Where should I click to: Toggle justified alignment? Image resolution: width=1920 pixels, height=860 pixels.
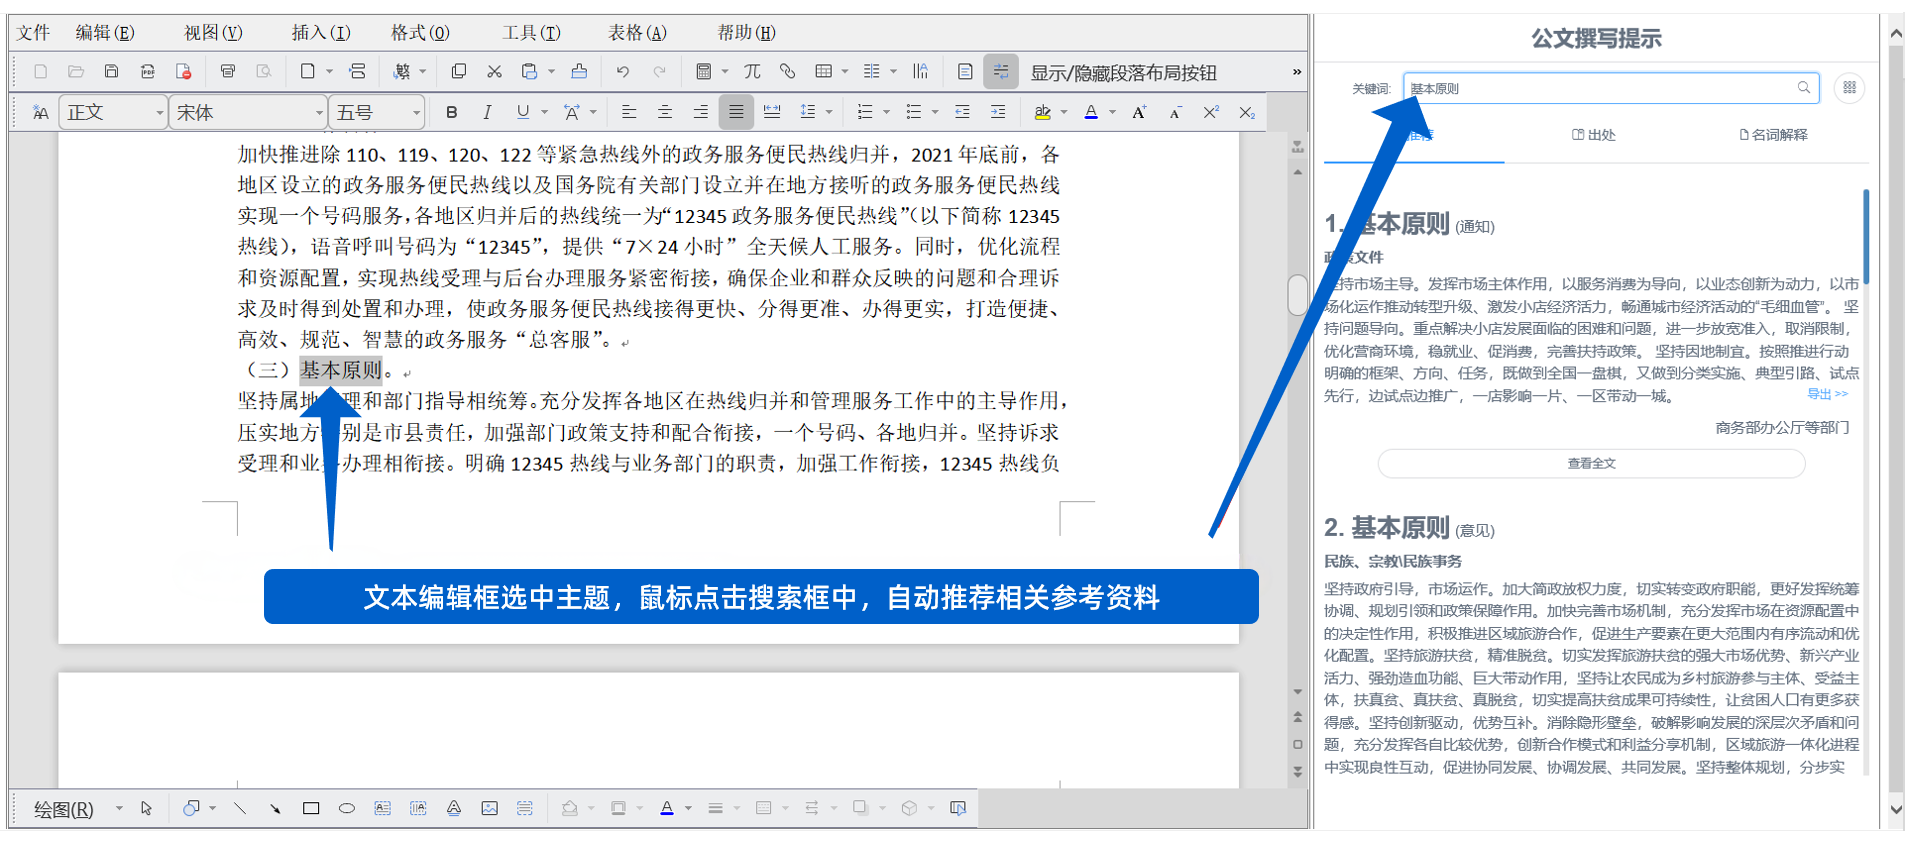[736, 112]
